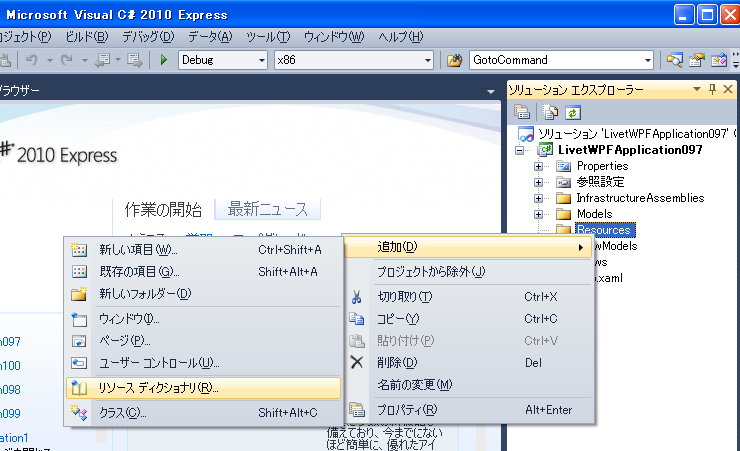Click the navigate-forward toolbar icon
740x451 pixels.
(x=135, y=60)
